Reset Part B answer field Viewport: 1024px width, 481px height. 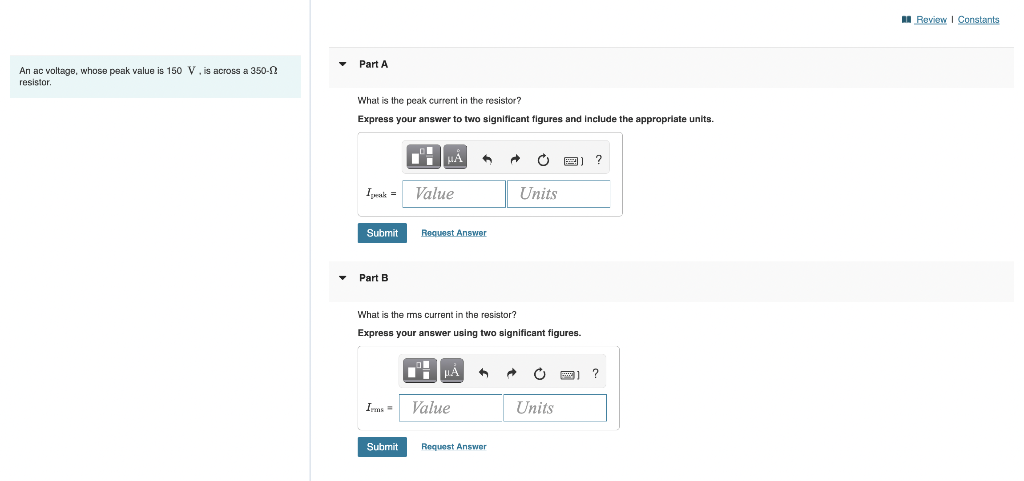[539, 373]
